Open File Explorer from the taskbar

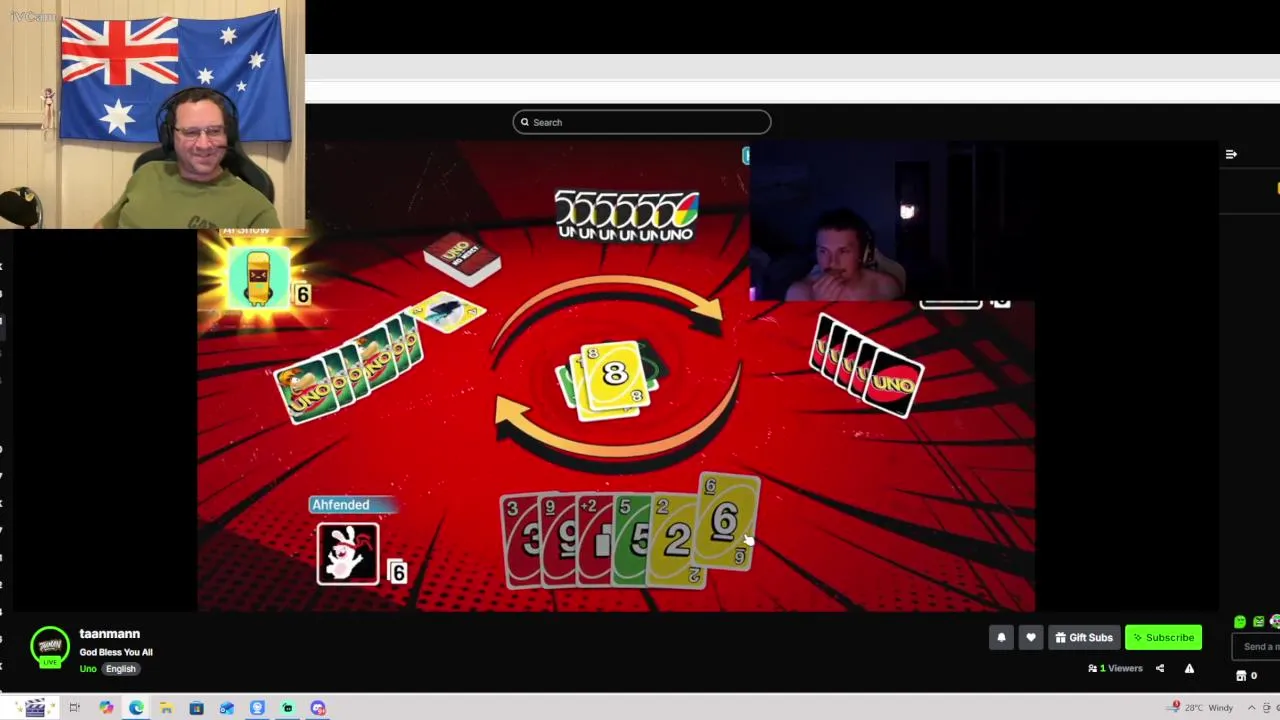(166, 708)
